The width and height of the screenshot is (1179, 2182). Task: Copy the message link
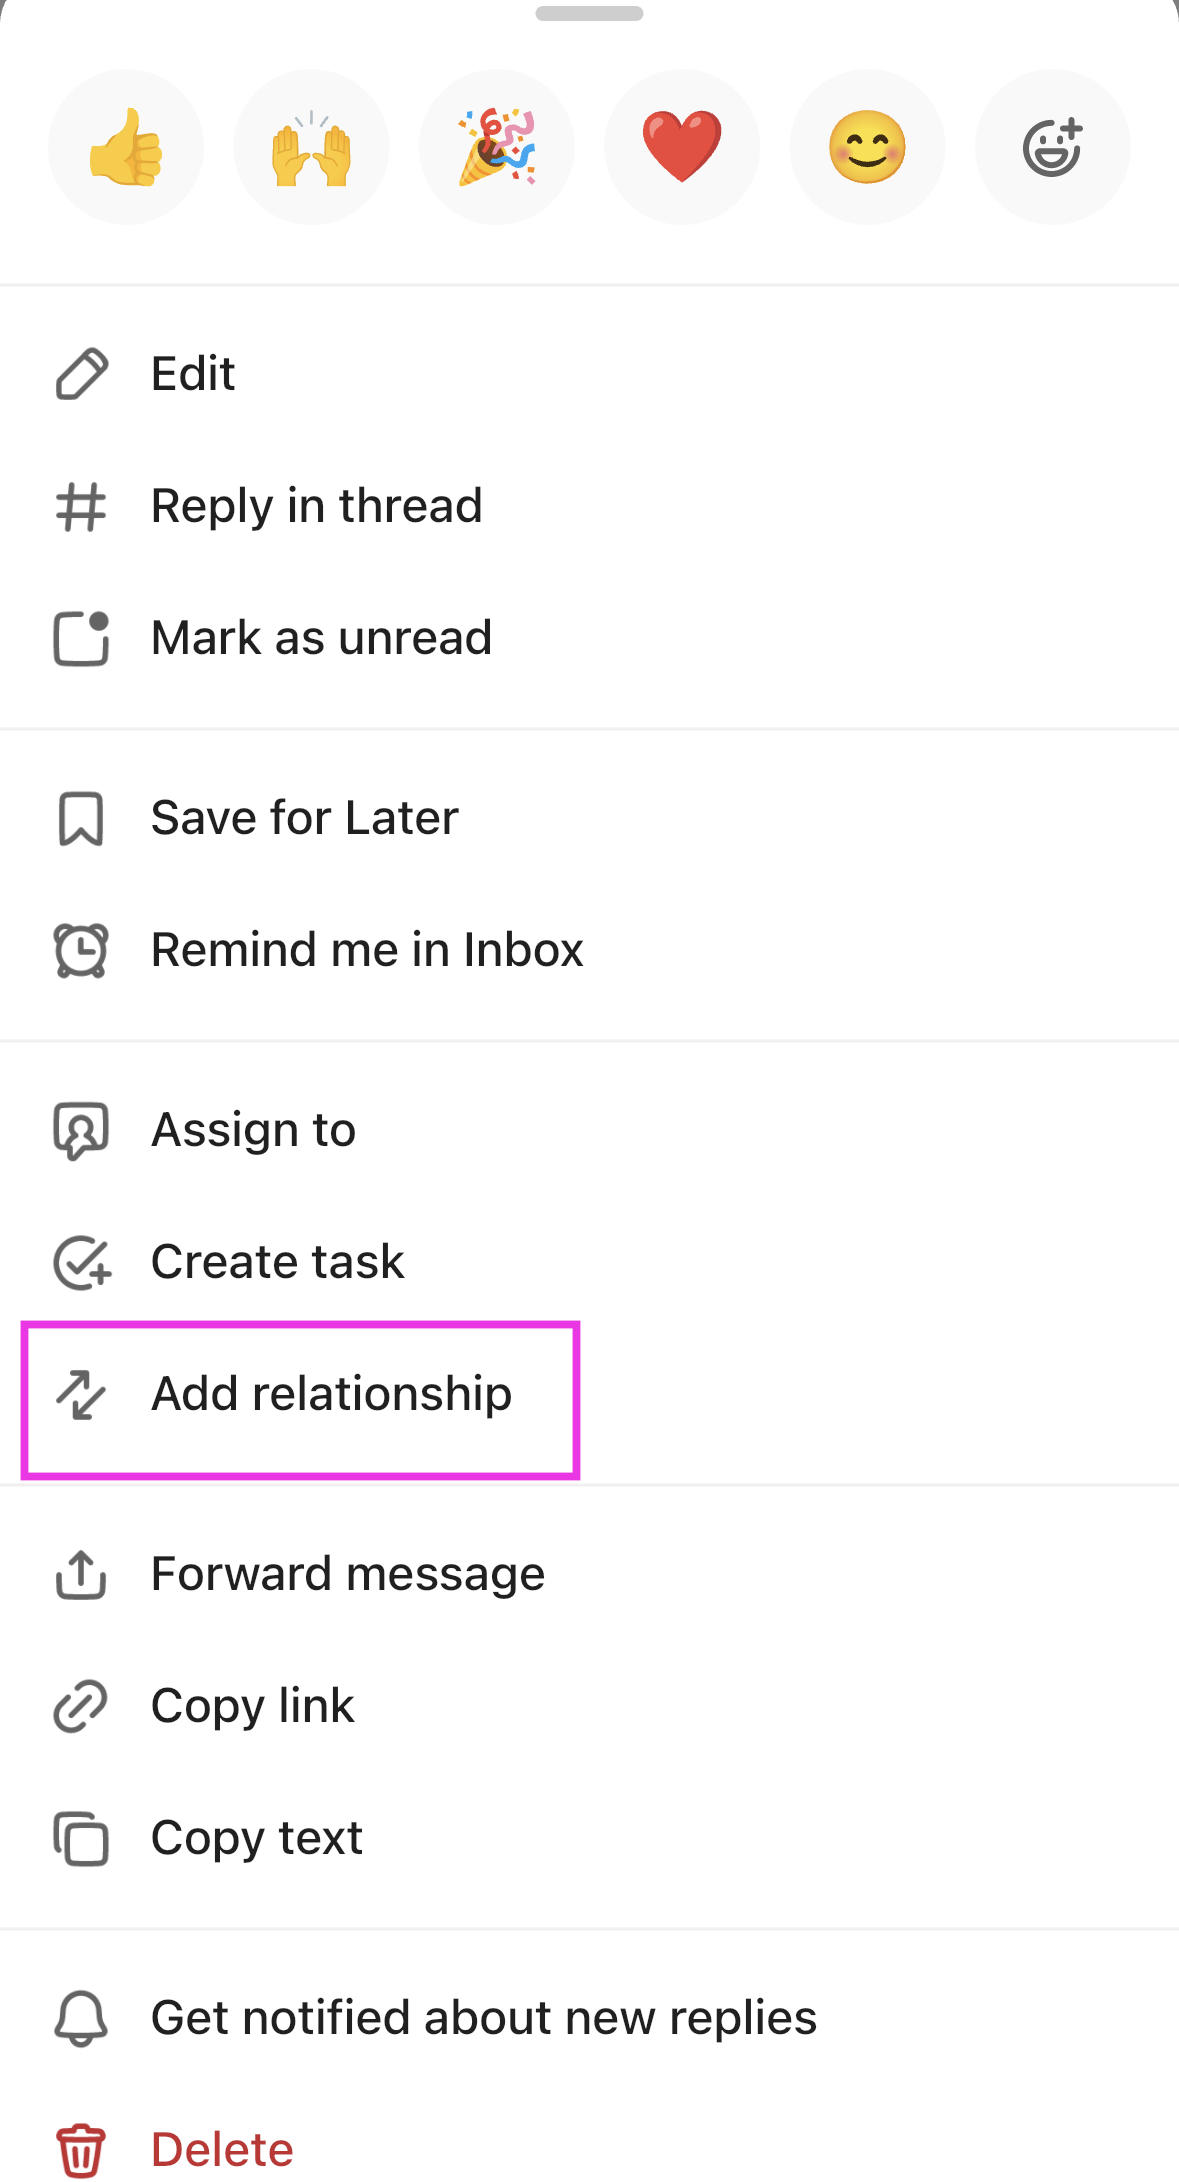coord(252,1705)
